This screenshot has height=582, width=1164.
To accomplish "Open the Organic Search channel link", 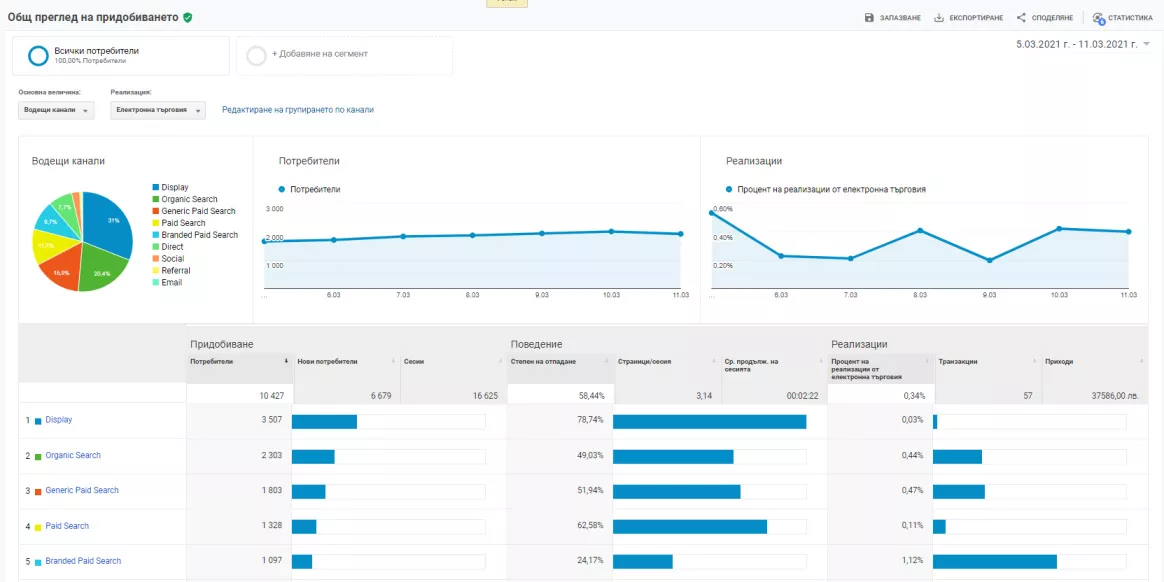I will point(73,455).
